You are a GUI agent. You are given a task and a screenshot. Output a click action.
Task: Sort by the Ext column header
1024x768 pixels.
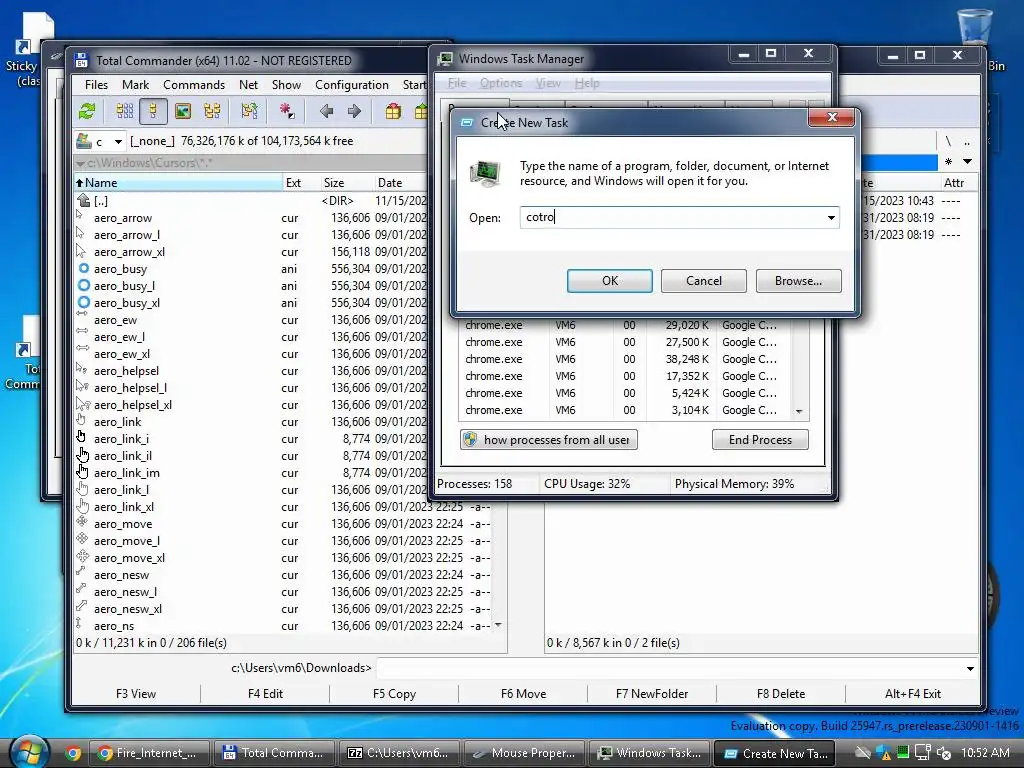coord(300,183)
